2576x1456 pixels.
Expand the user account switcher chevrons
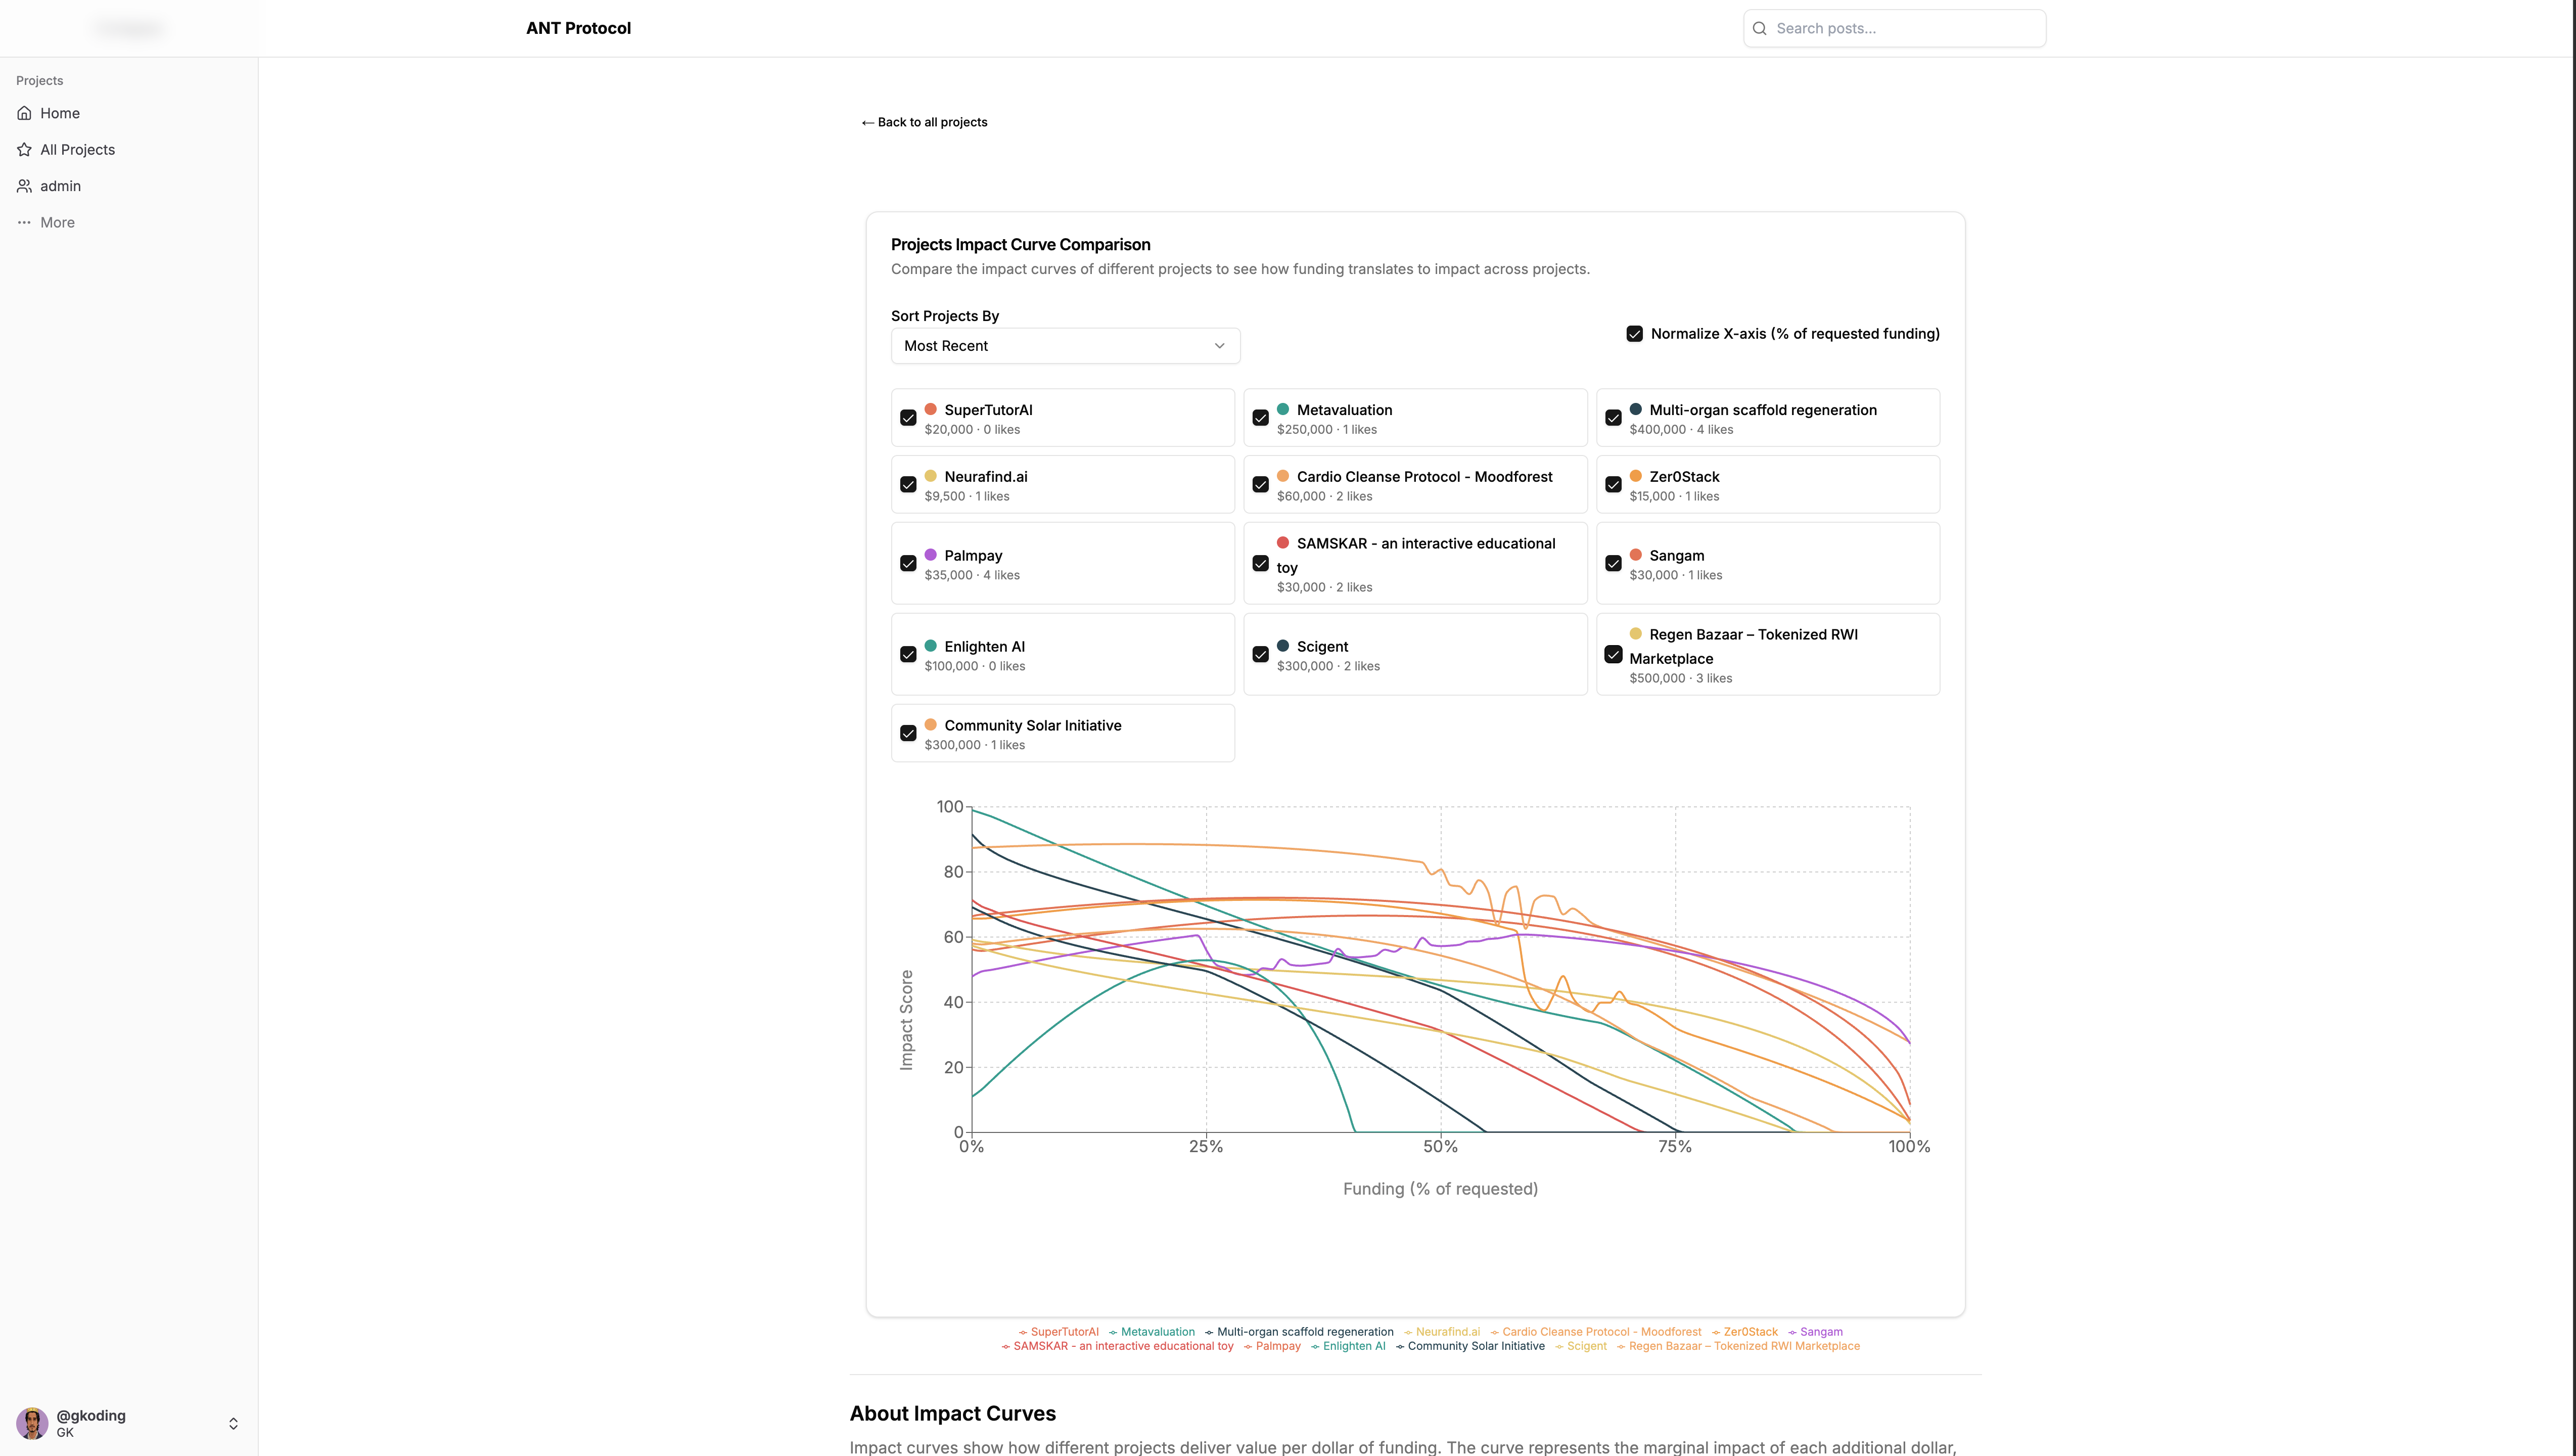pyautogui.click(x=233, y=1424)
